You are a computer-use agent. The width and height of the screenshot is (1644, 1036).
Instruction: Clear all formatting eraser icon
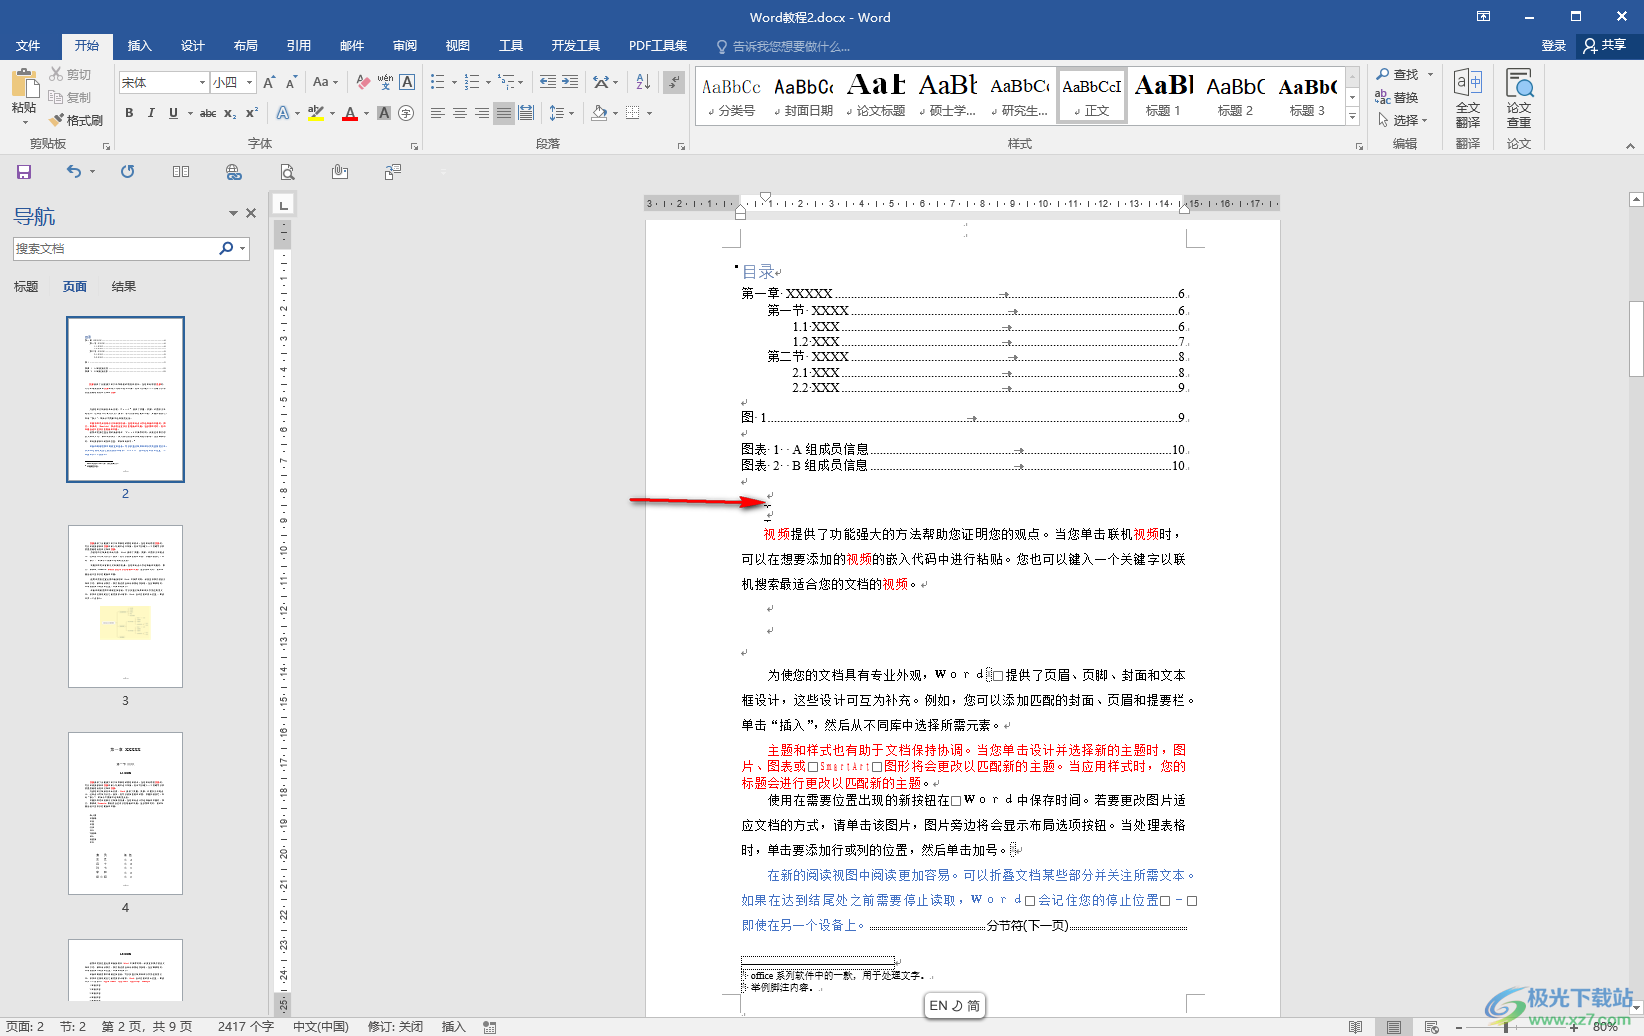pyautogui.click(x=363, y=82)
